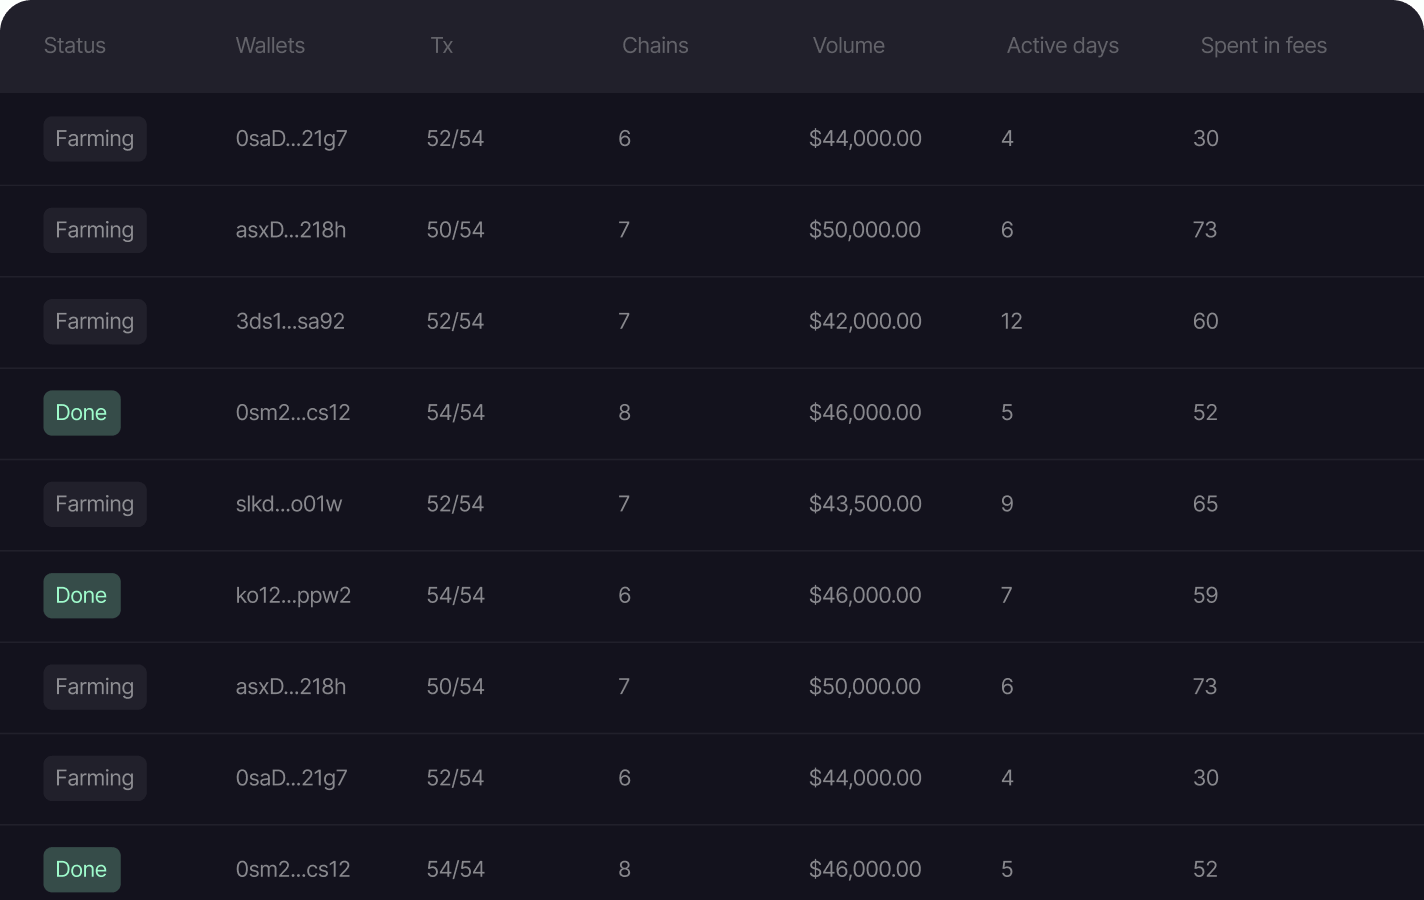Open wallet address slkd...o01w

(288, 504)
